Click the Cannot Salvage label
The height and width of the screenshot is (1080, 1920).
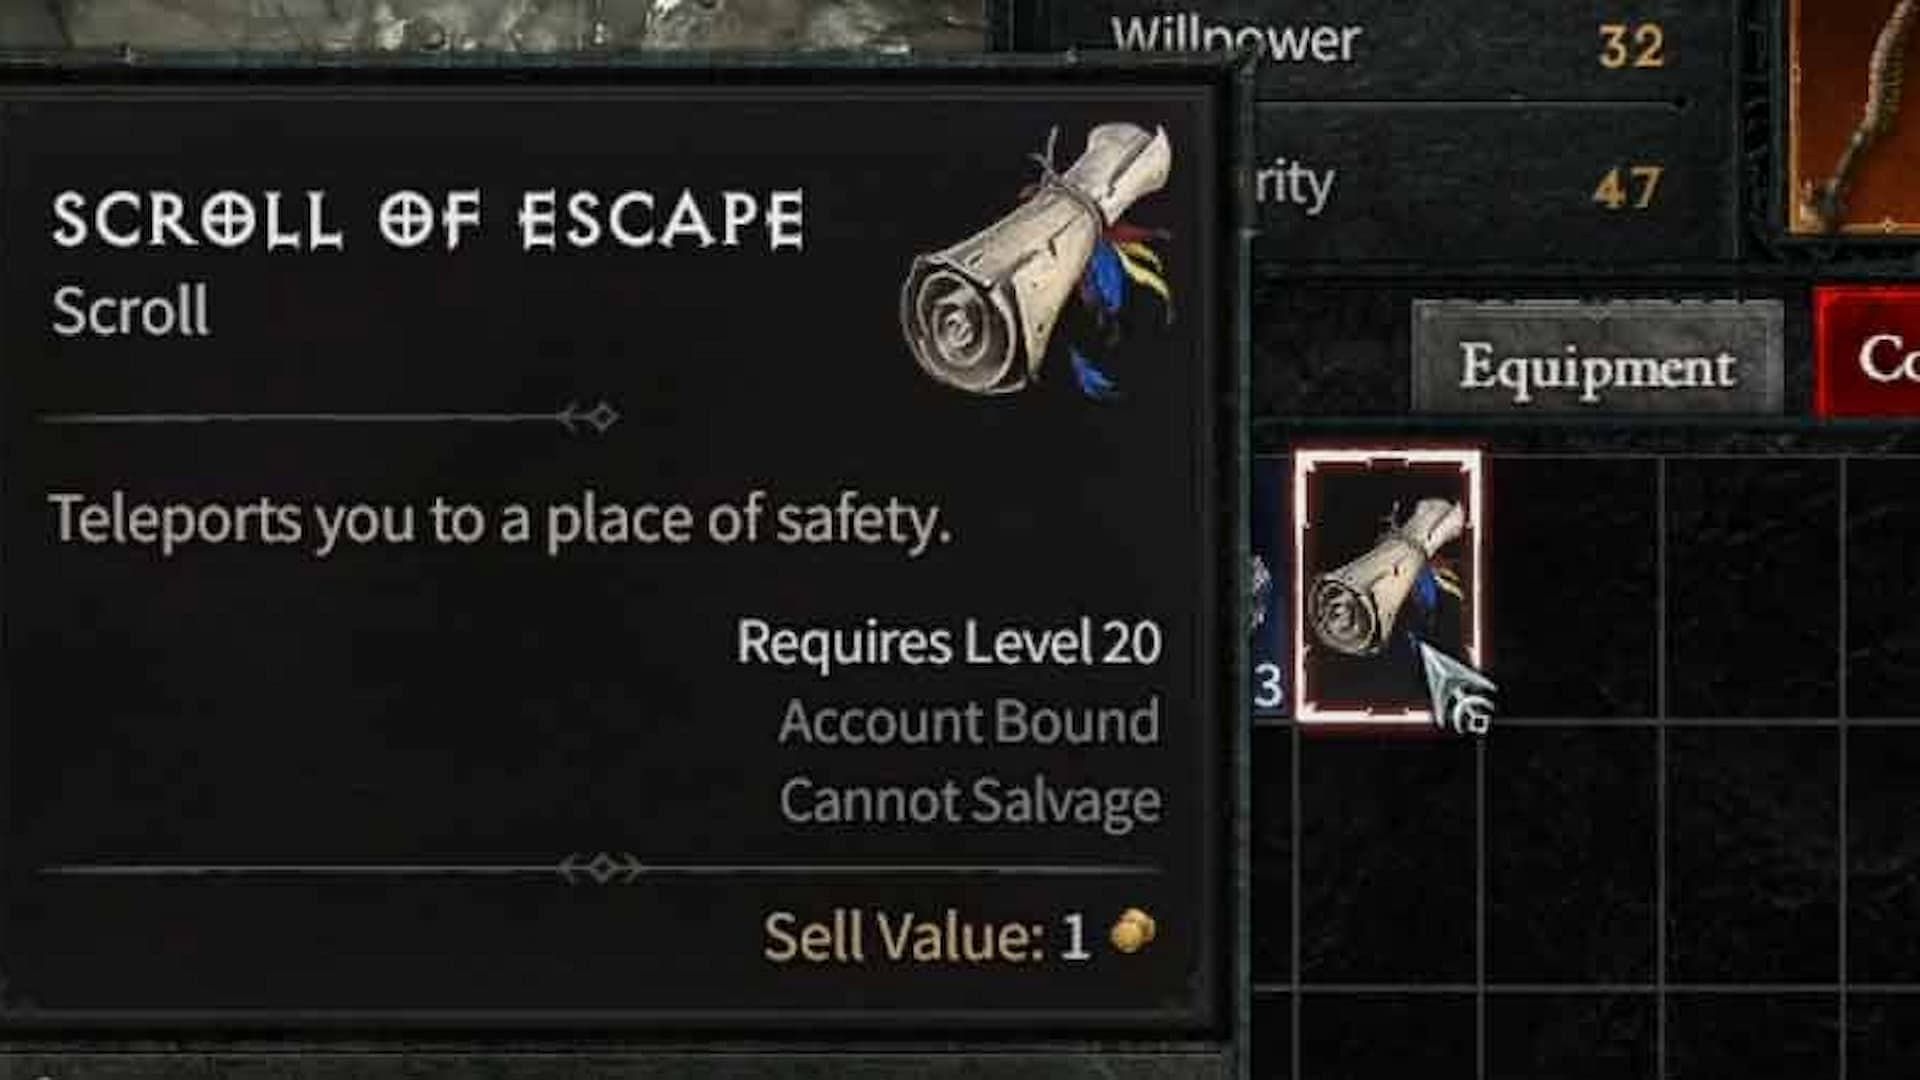coord(970,801)
